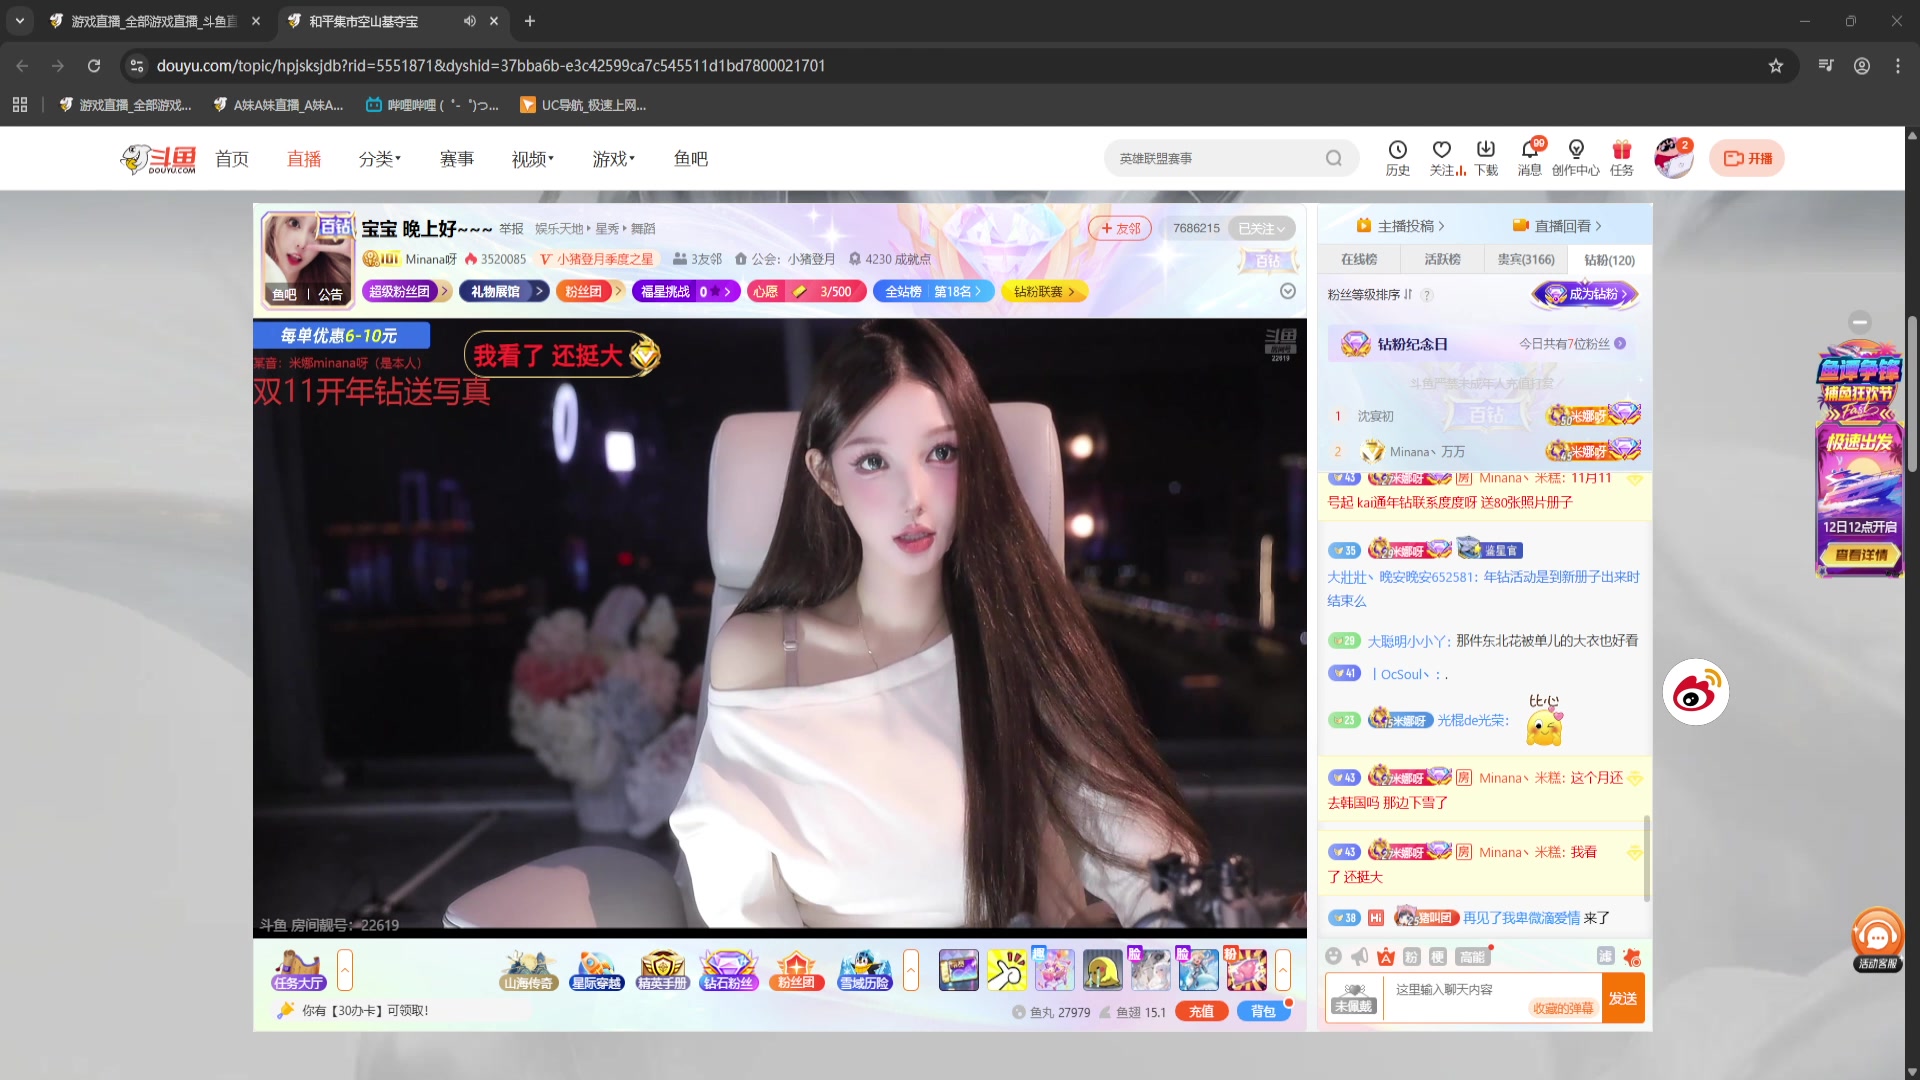Open the Weibo floating icon
Screen dimensions: 1920x1080
[1695, 692]
